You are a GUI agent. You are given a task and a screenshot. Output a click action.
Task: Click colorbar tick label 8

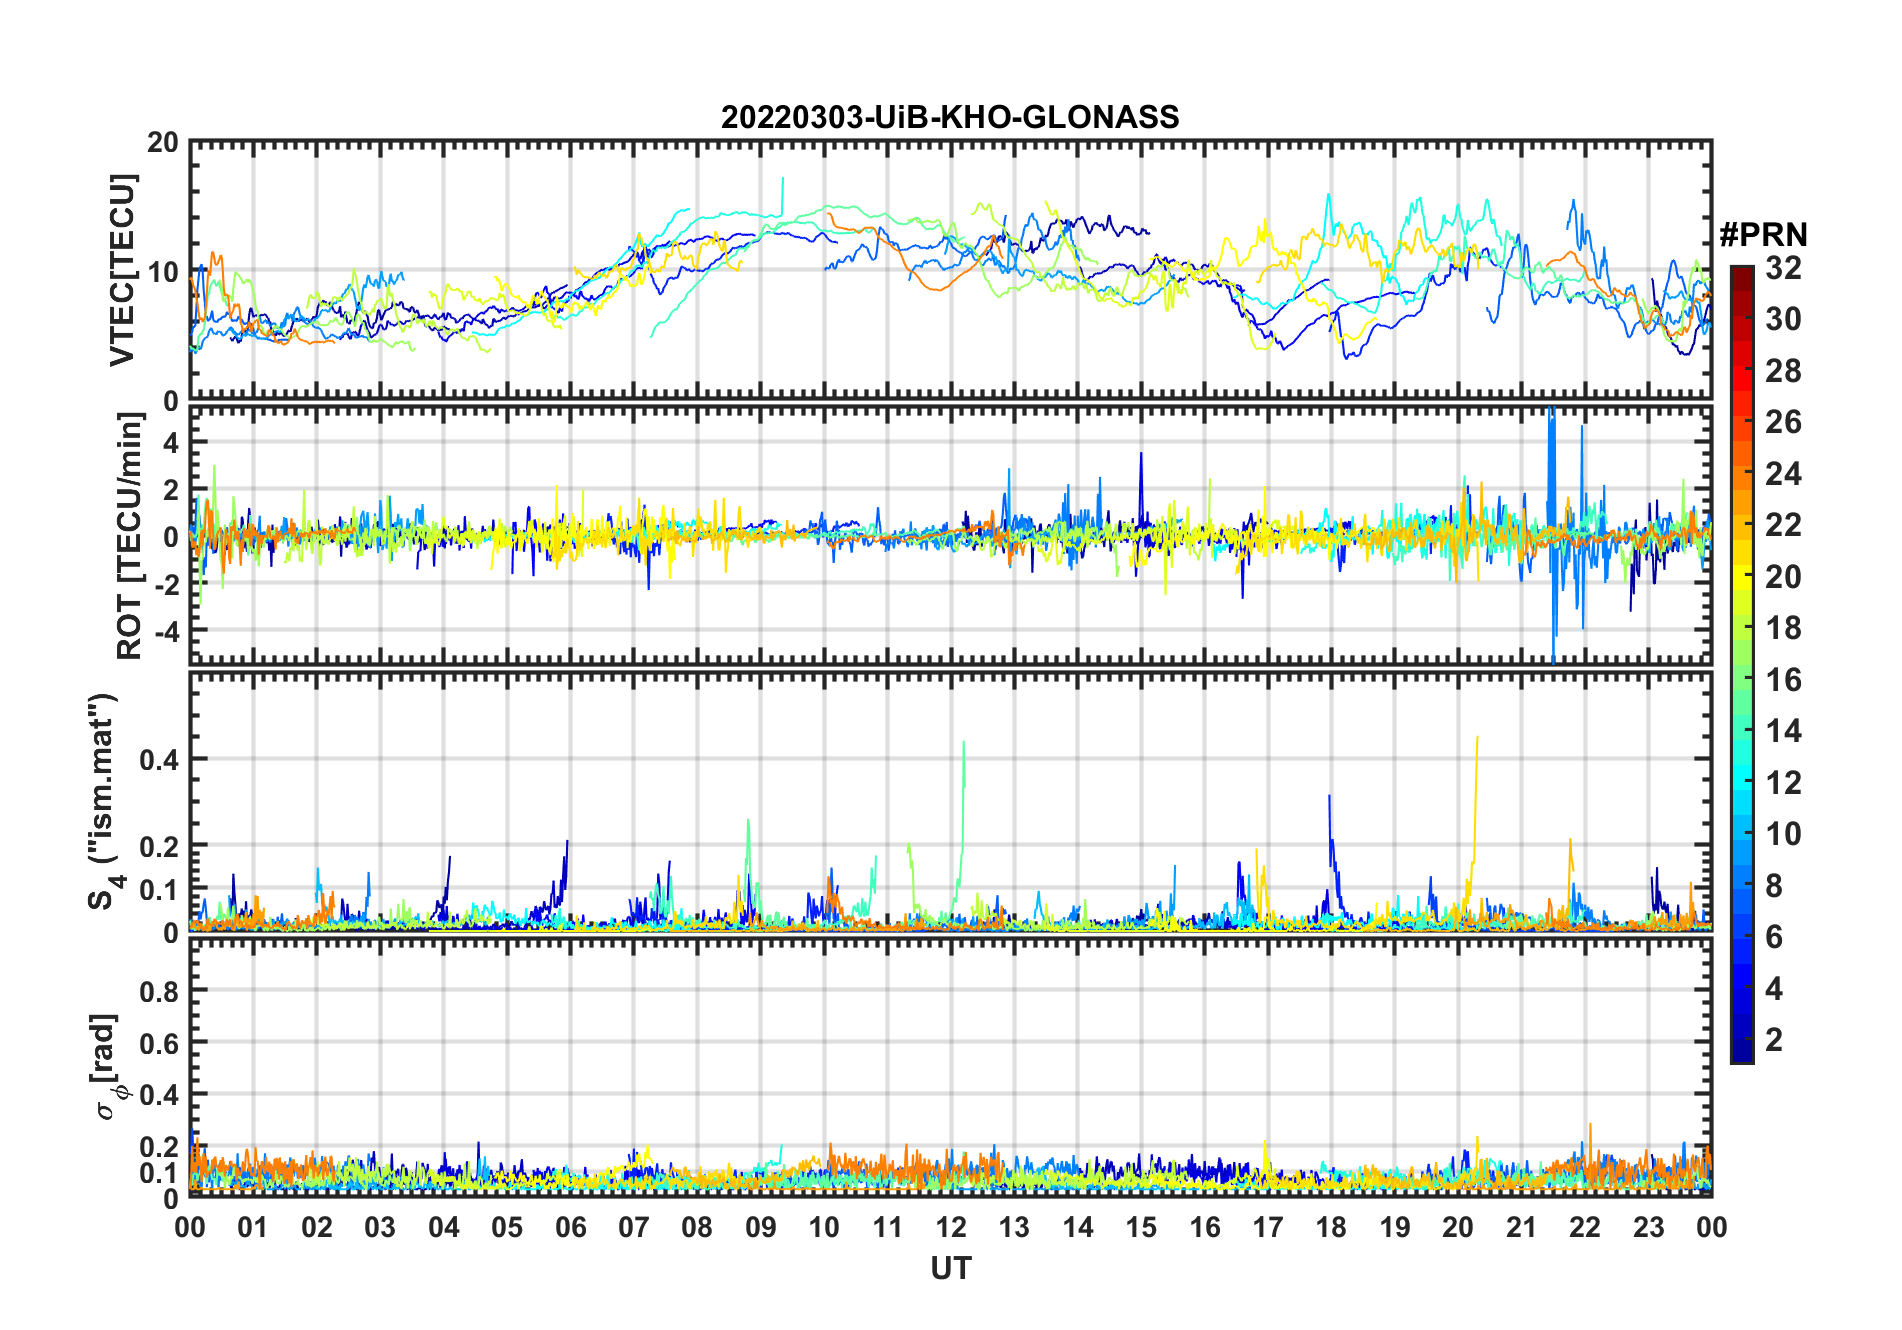tap(1774, 885)
